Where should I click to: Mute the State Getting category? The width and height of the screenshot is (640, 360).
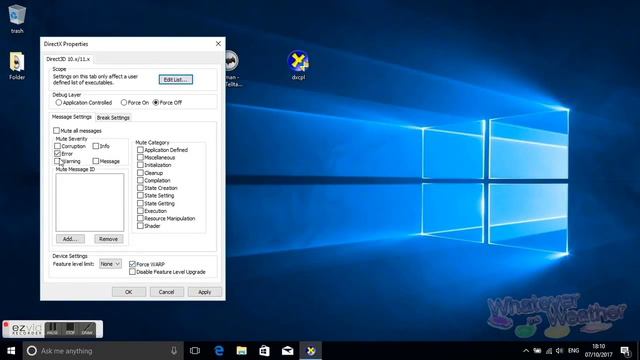click(140, 203)
